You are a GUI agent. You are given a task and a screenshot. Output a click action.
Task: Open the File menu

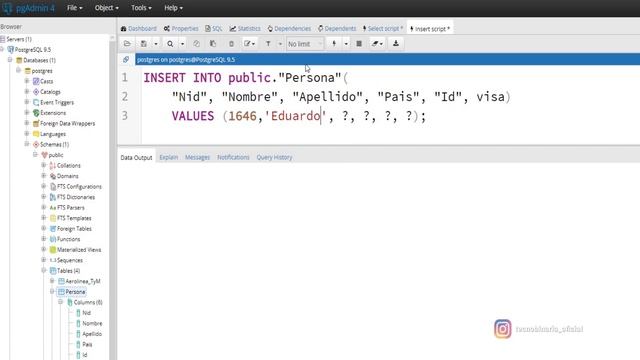tap(74, 8)
